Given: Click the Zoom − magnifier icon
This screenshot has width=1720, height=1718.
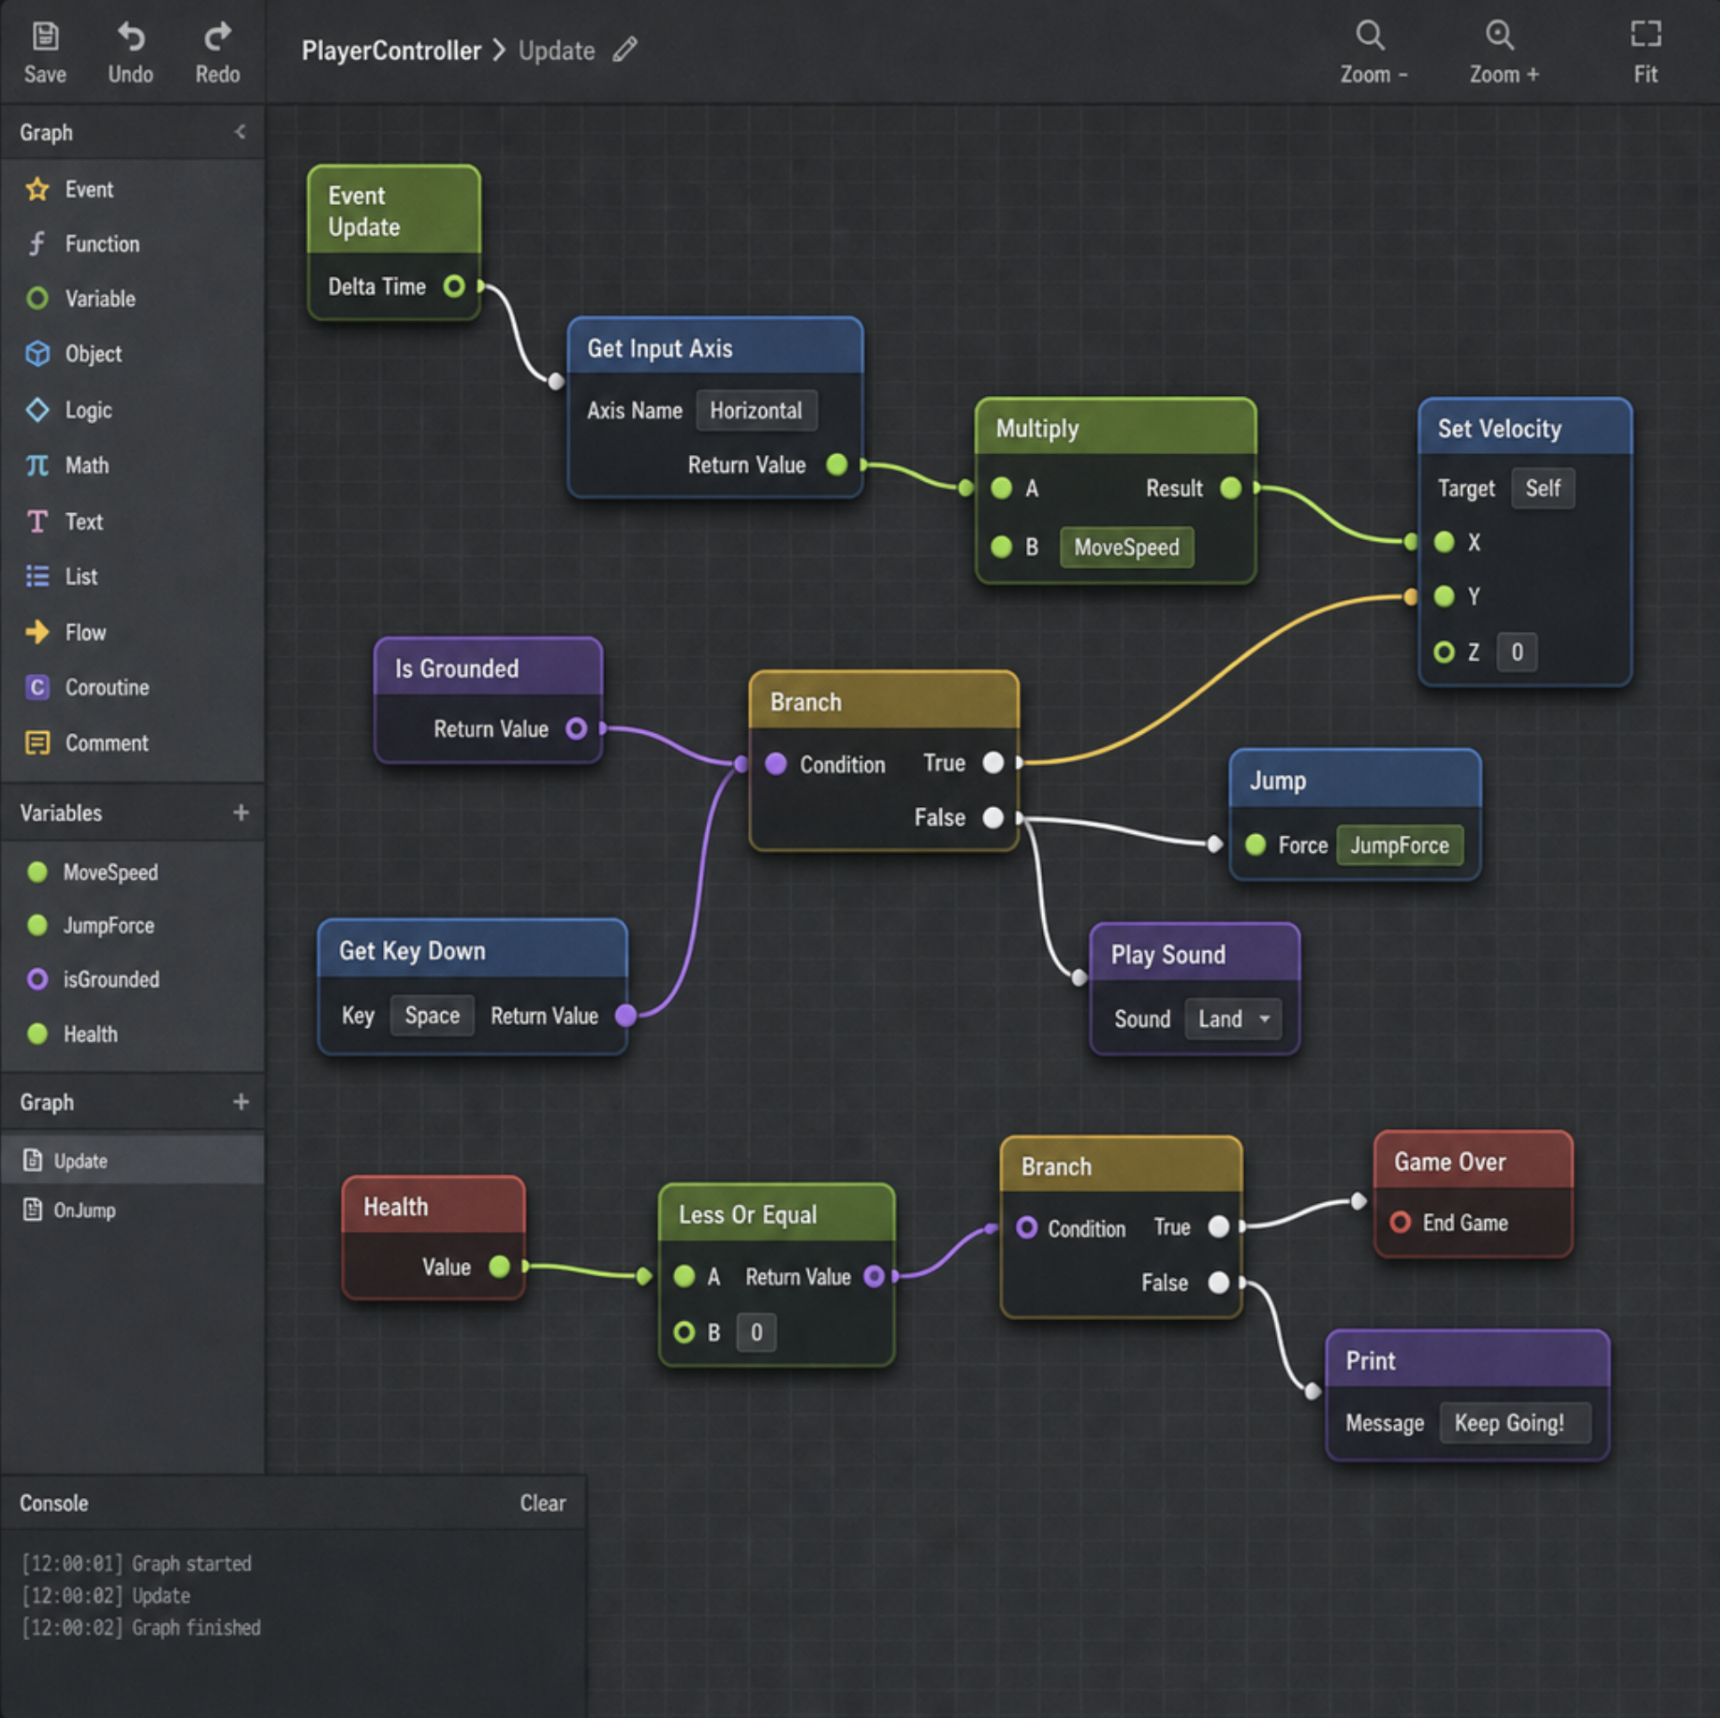Looking at the screenshot, I should tap(1370, 36).
